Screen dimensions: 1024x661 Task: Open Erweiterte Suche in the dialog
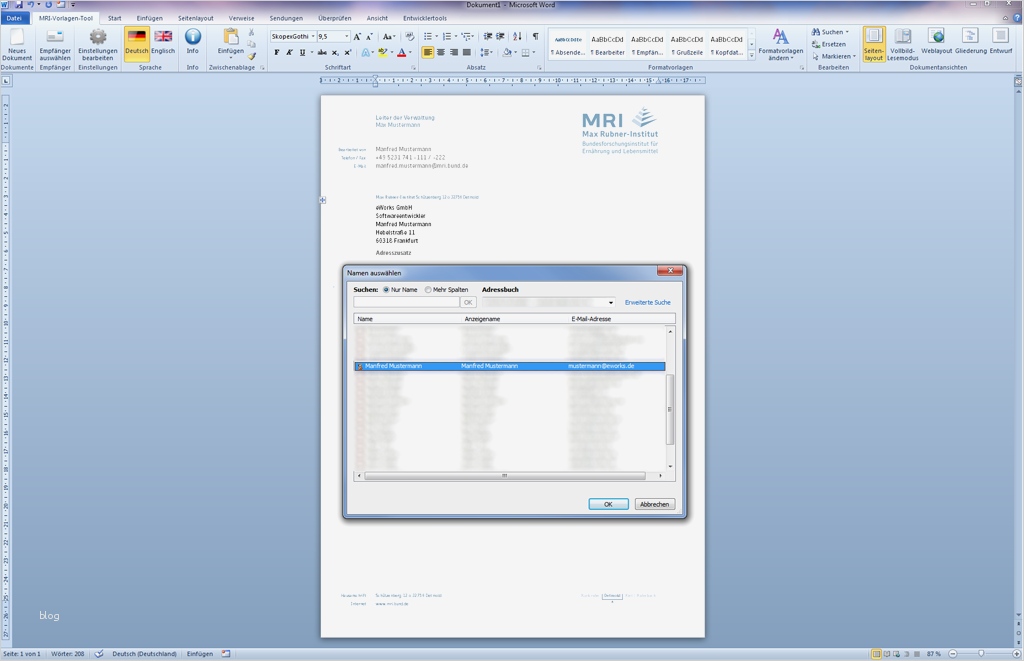point(647,302)
